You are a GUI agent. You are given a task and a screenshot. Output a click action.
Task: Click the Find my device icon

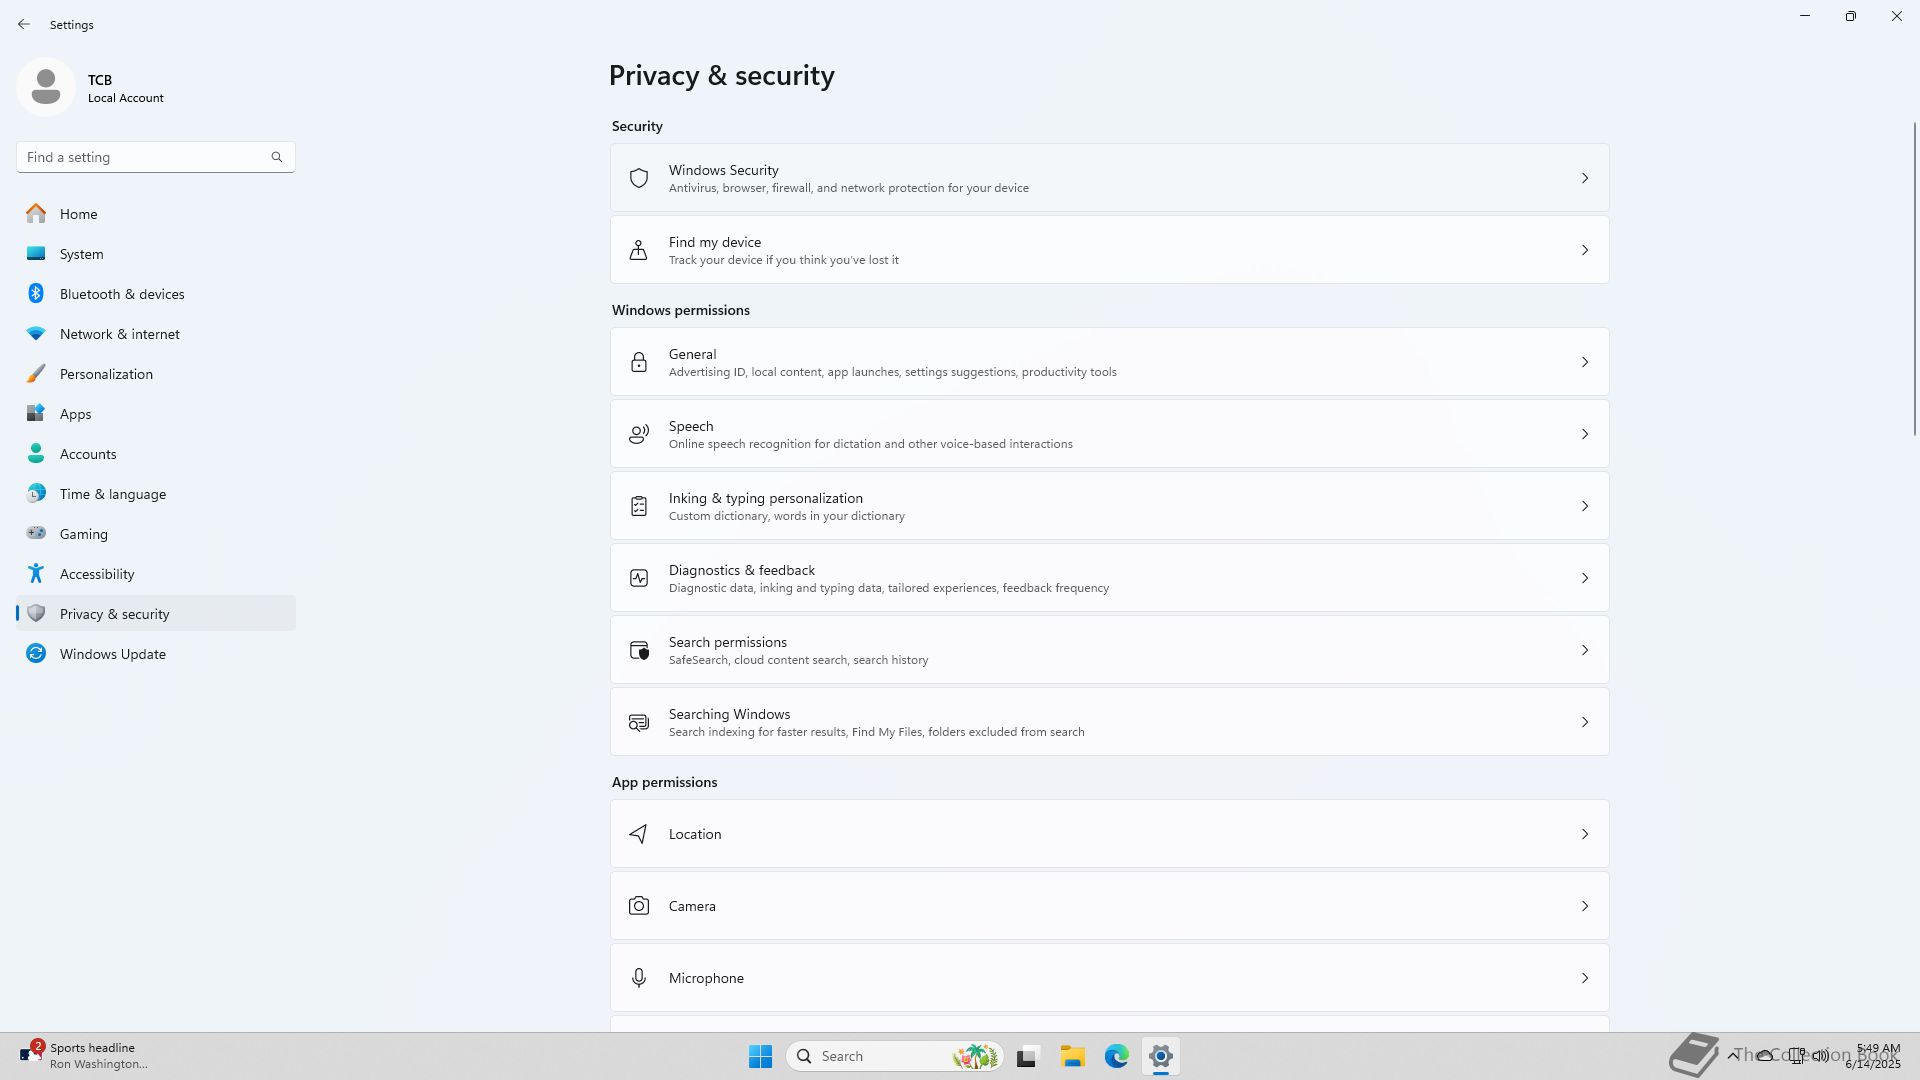click(x=639, y=250)
